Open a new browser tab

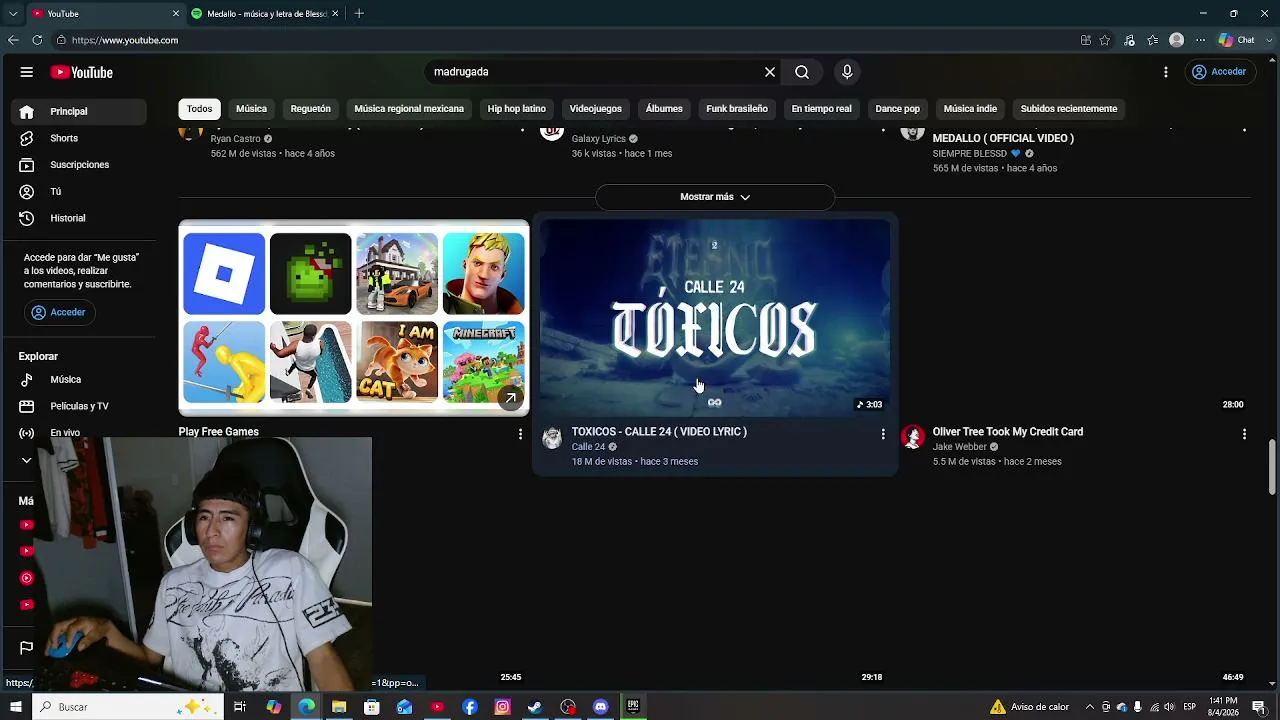coord(359,14)
